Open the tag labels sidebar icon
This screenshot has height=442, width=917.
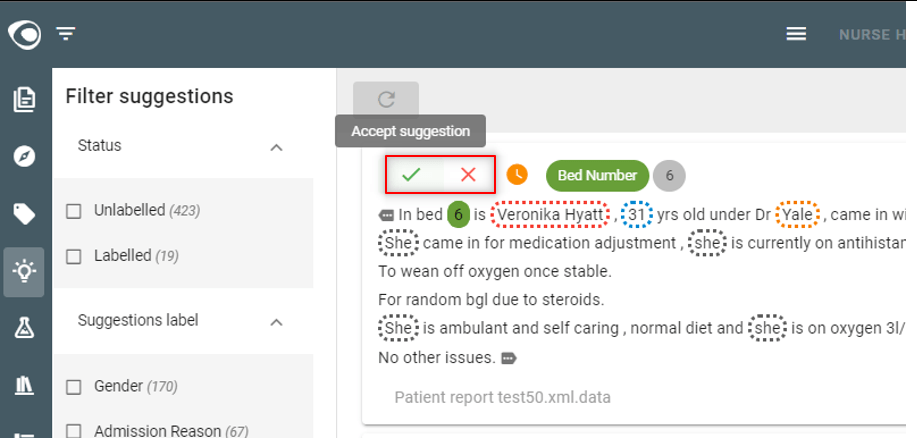click(25, 214)
